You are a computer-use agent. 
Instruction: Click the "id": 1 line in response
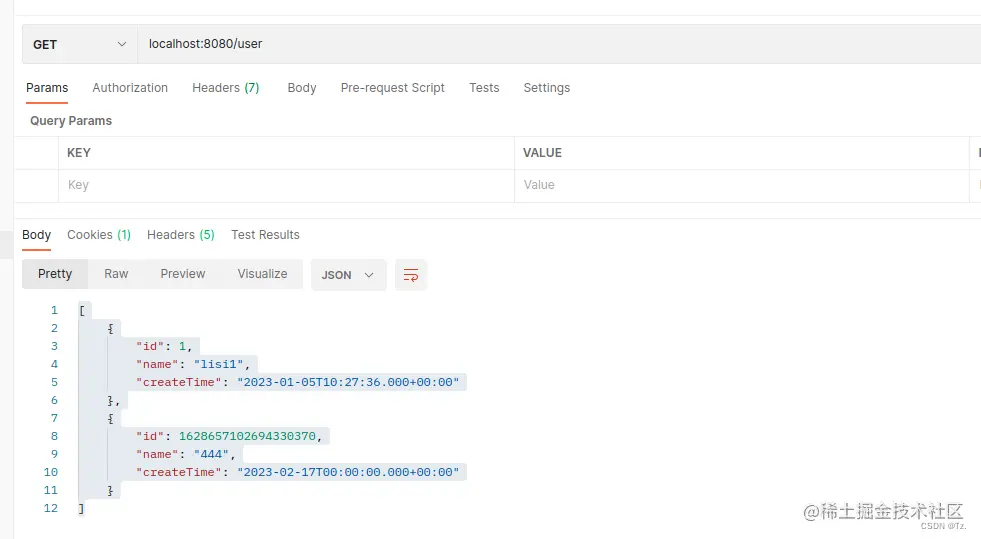tap(164, 346)
